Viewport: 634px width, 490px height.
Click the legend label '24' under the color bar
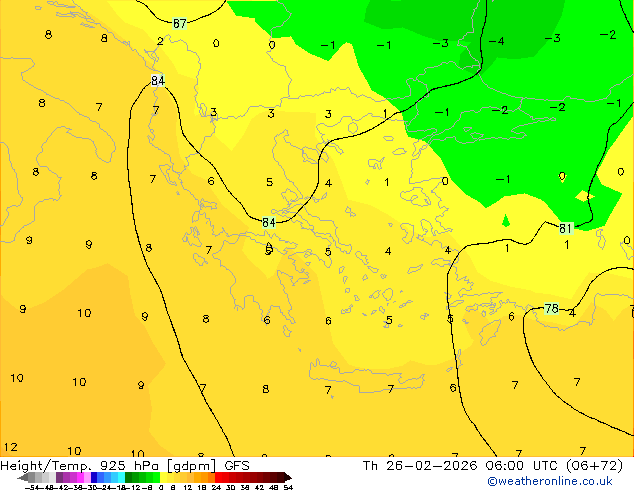point(216,487)
